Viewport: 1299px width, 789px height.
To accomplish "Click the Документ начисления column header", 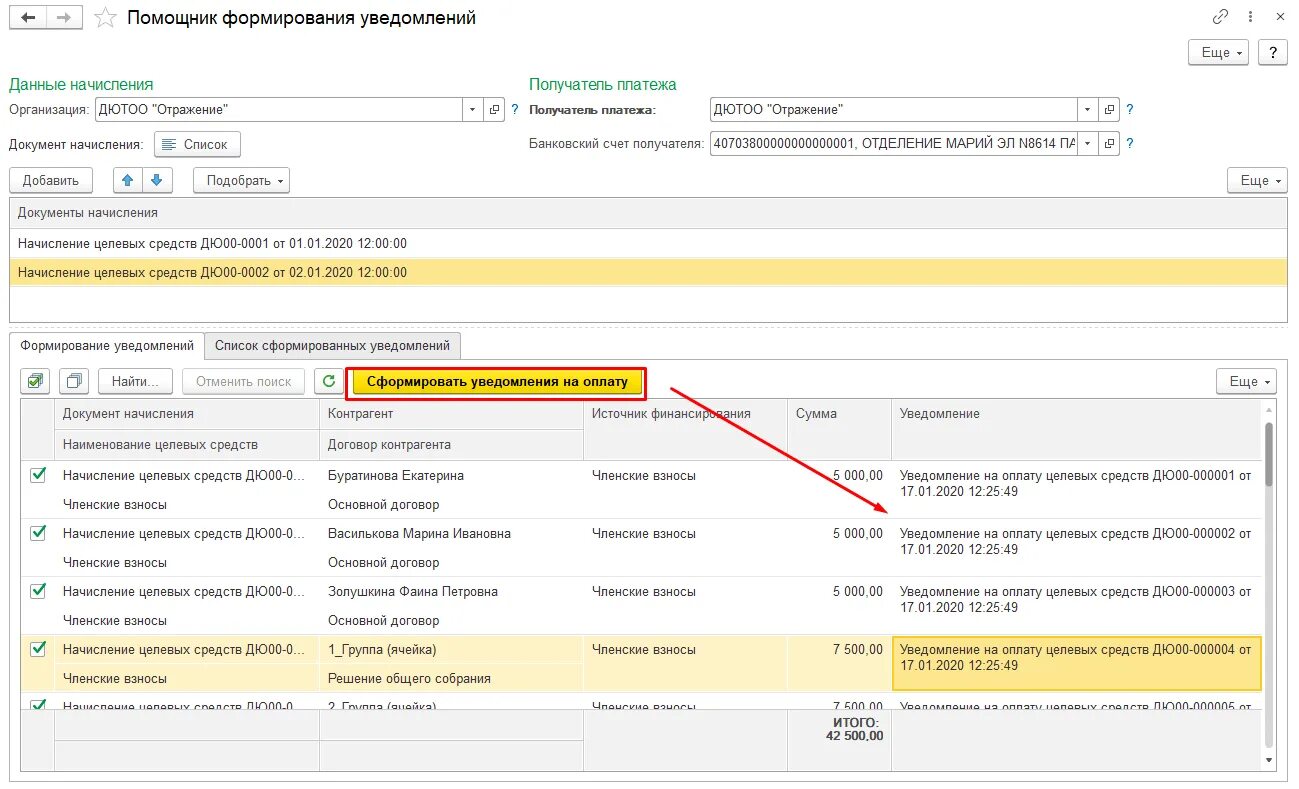I will coord(186,413).
